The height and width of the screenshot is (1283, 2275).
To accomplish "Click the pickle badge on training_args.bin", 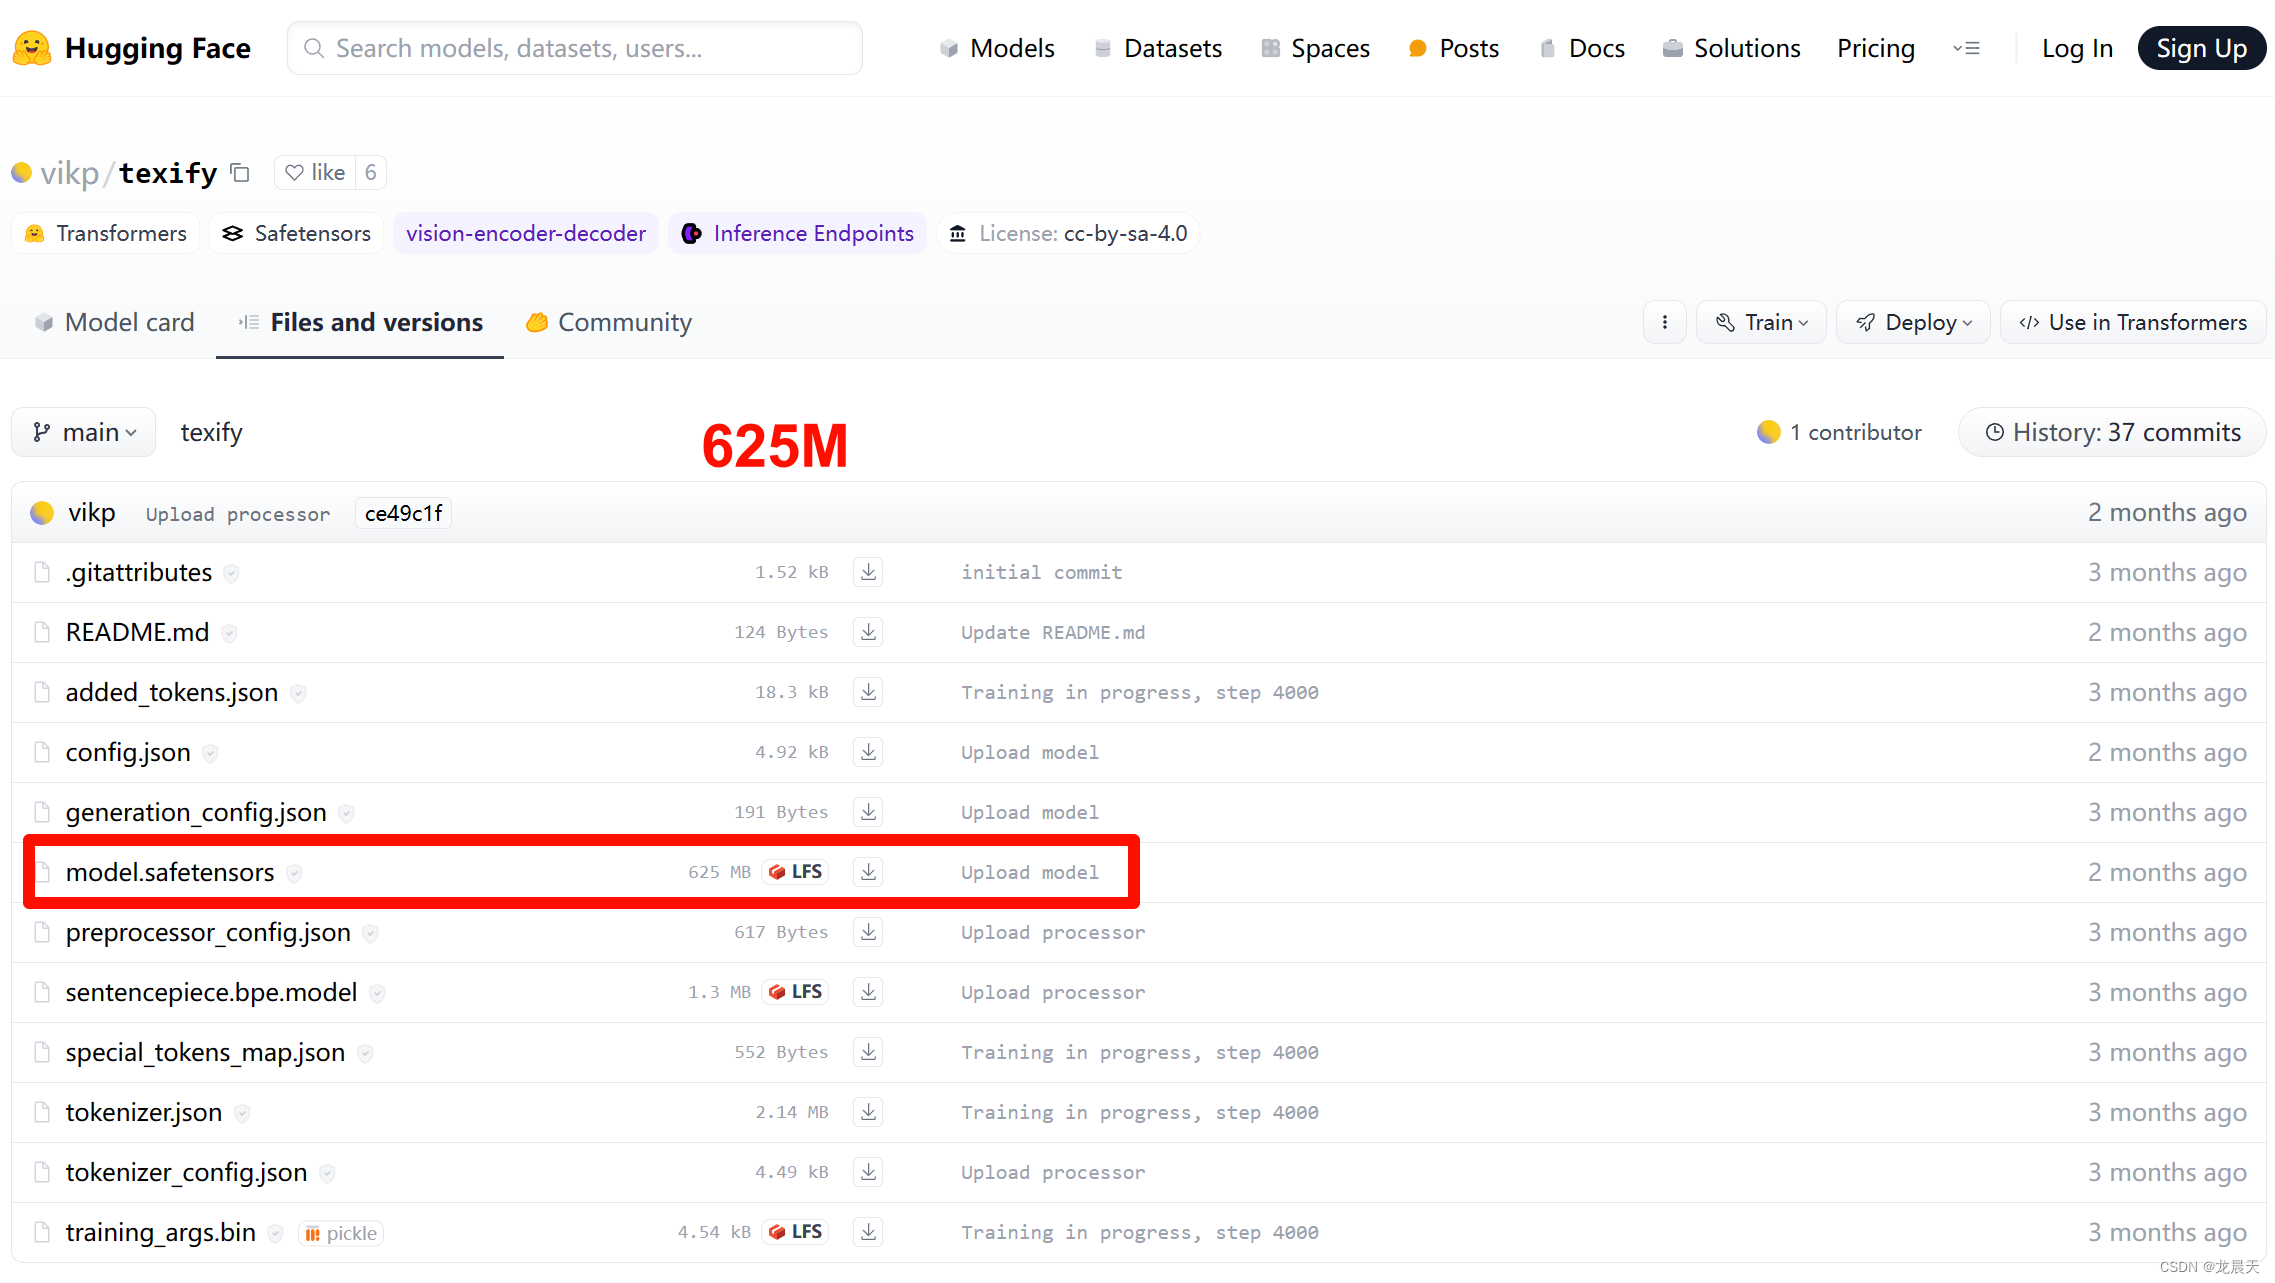I will click(341, 1233).
